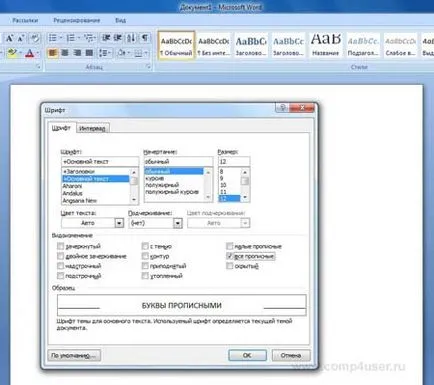Apply the Обычный style thumbnail

coord(176,45)
